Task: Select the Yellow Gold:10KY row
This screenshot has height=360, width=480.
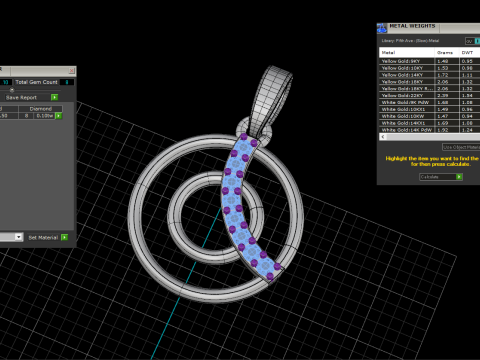Action: (x=430, y=68)
